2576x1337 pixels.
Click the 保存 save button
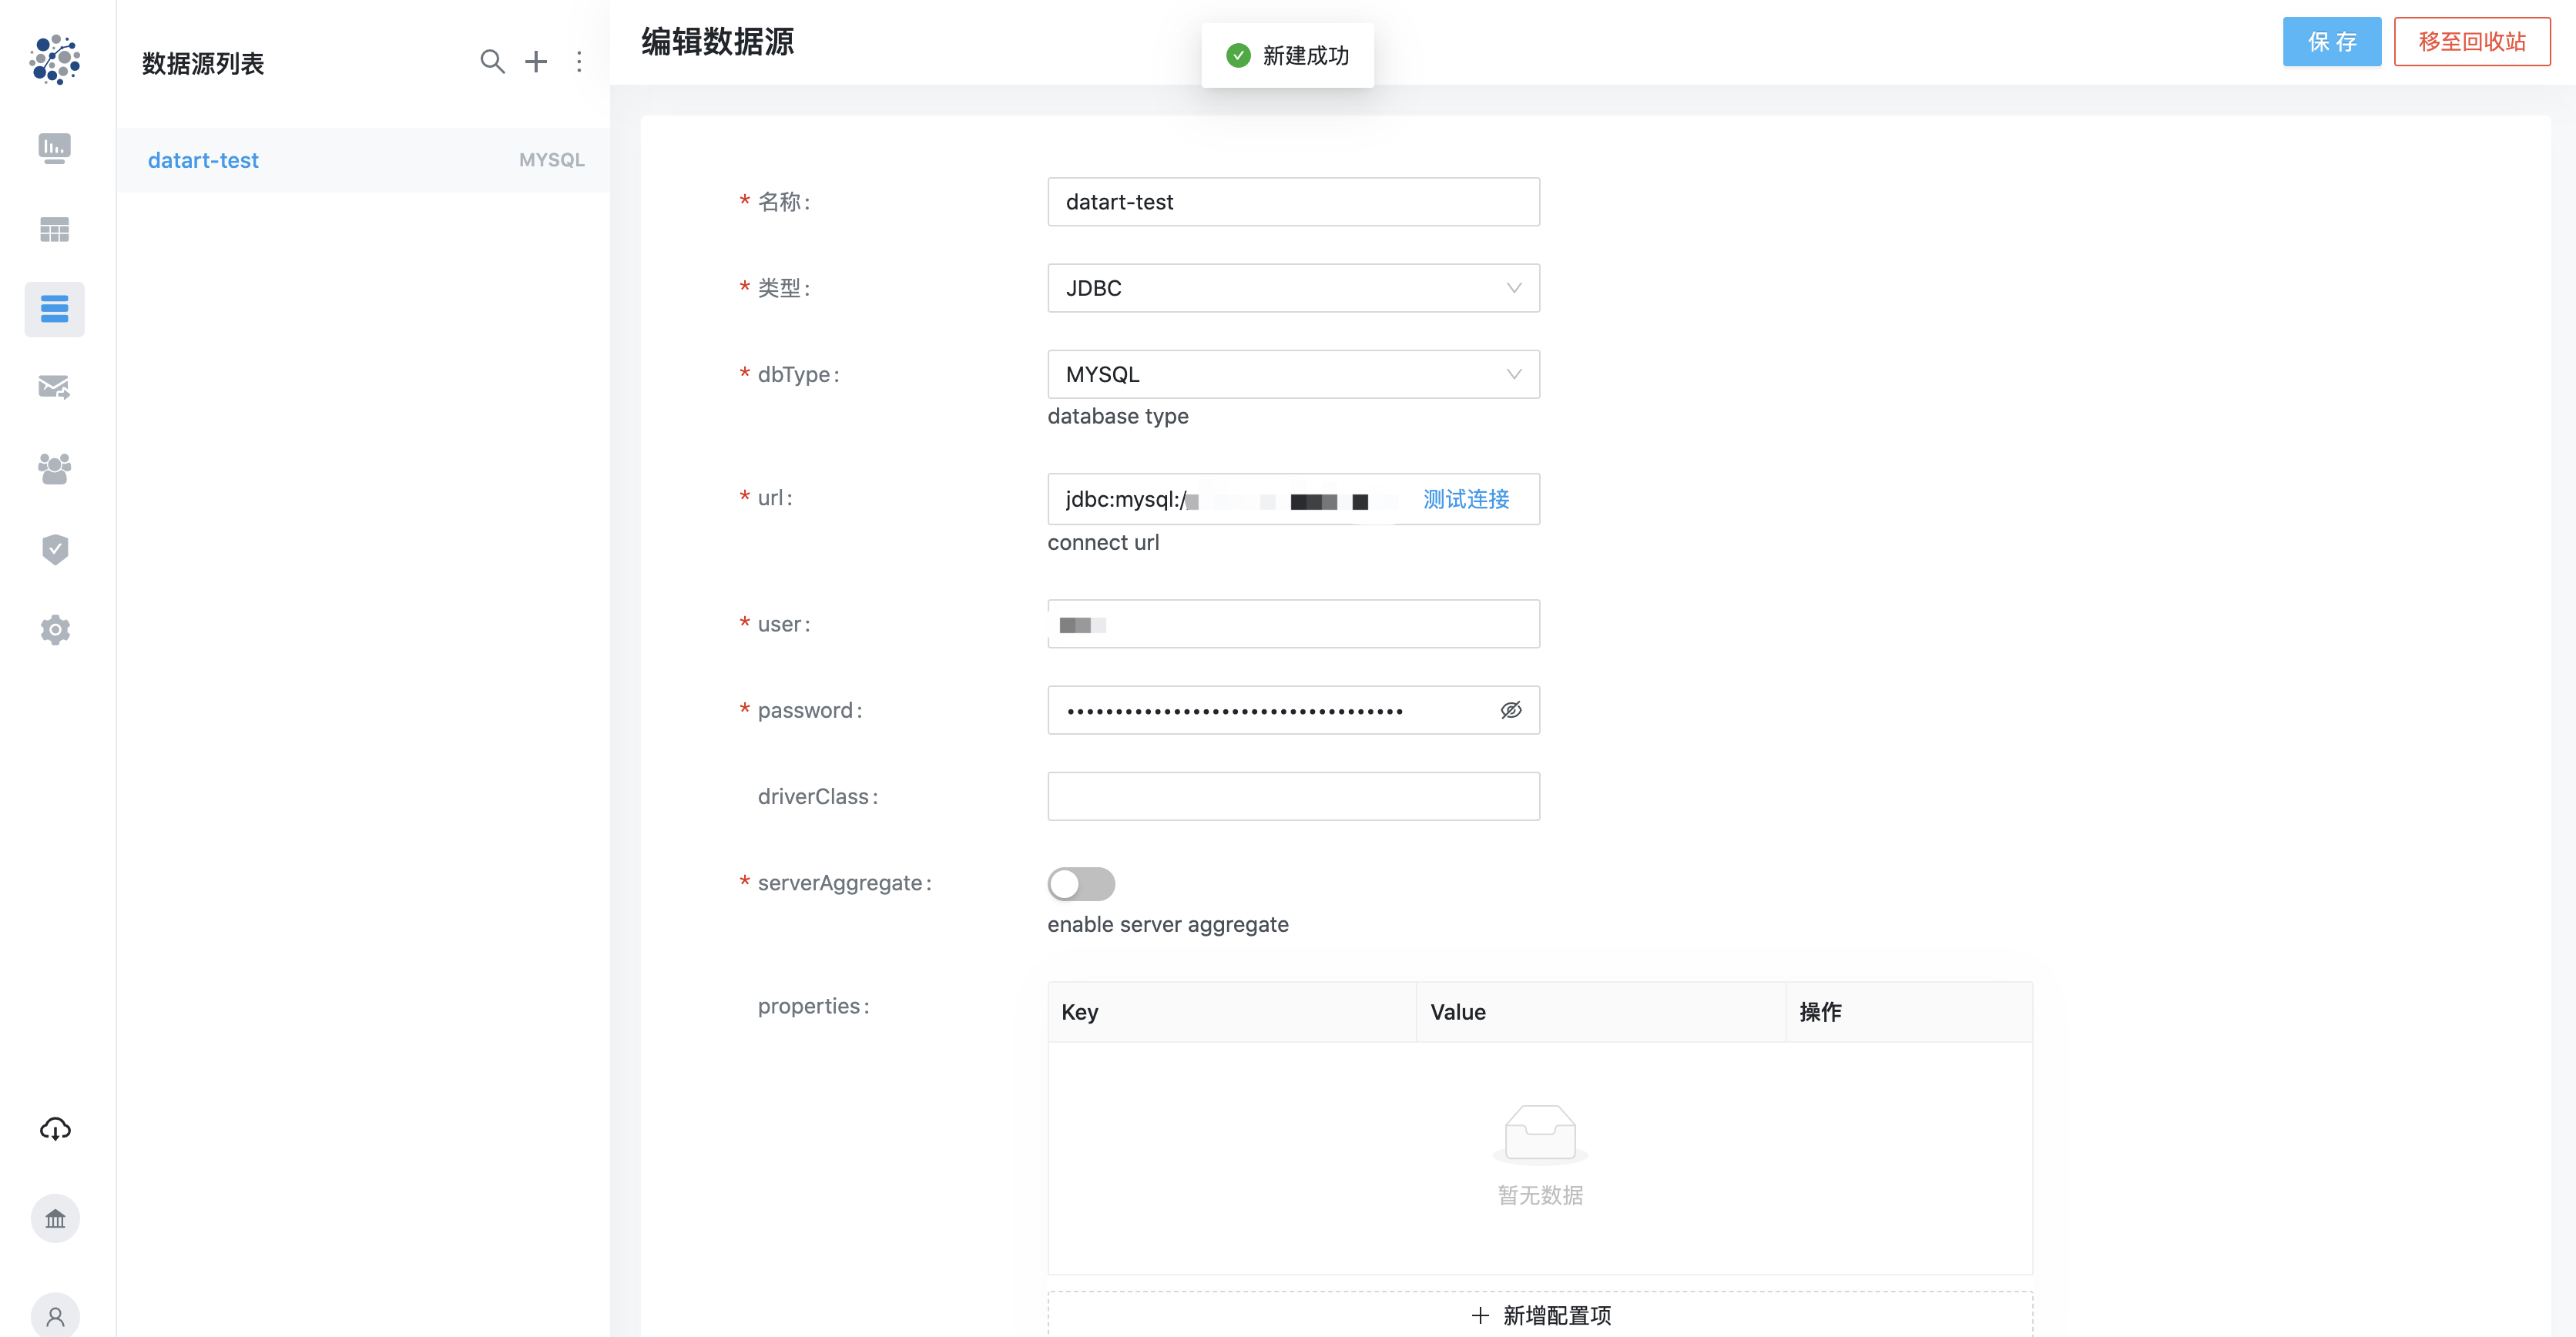pos(2331,42)
